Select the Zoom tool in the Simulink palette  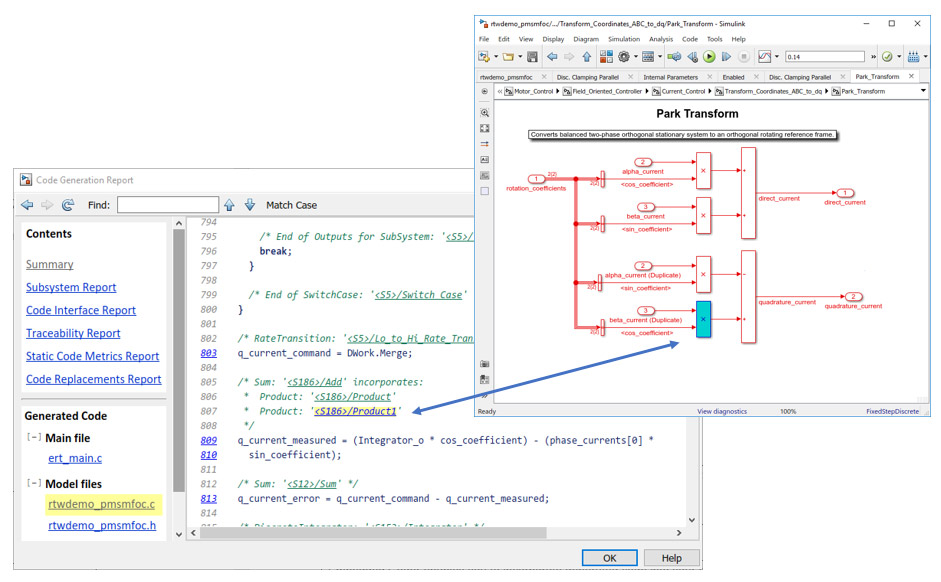tap(485, 113)
